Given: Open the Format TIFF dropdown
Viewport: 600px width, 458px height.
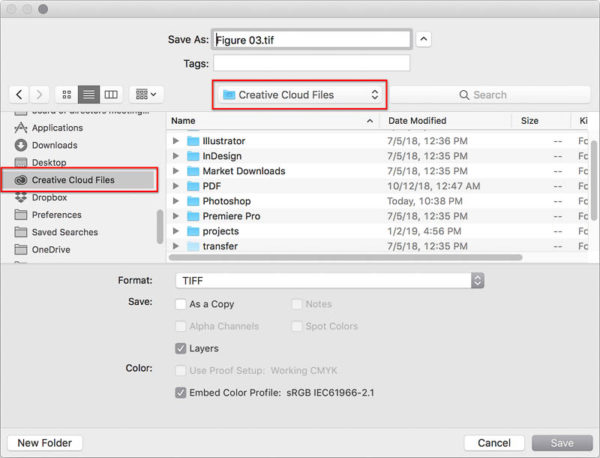Looking at the screenshot, I should coord(330,280).
